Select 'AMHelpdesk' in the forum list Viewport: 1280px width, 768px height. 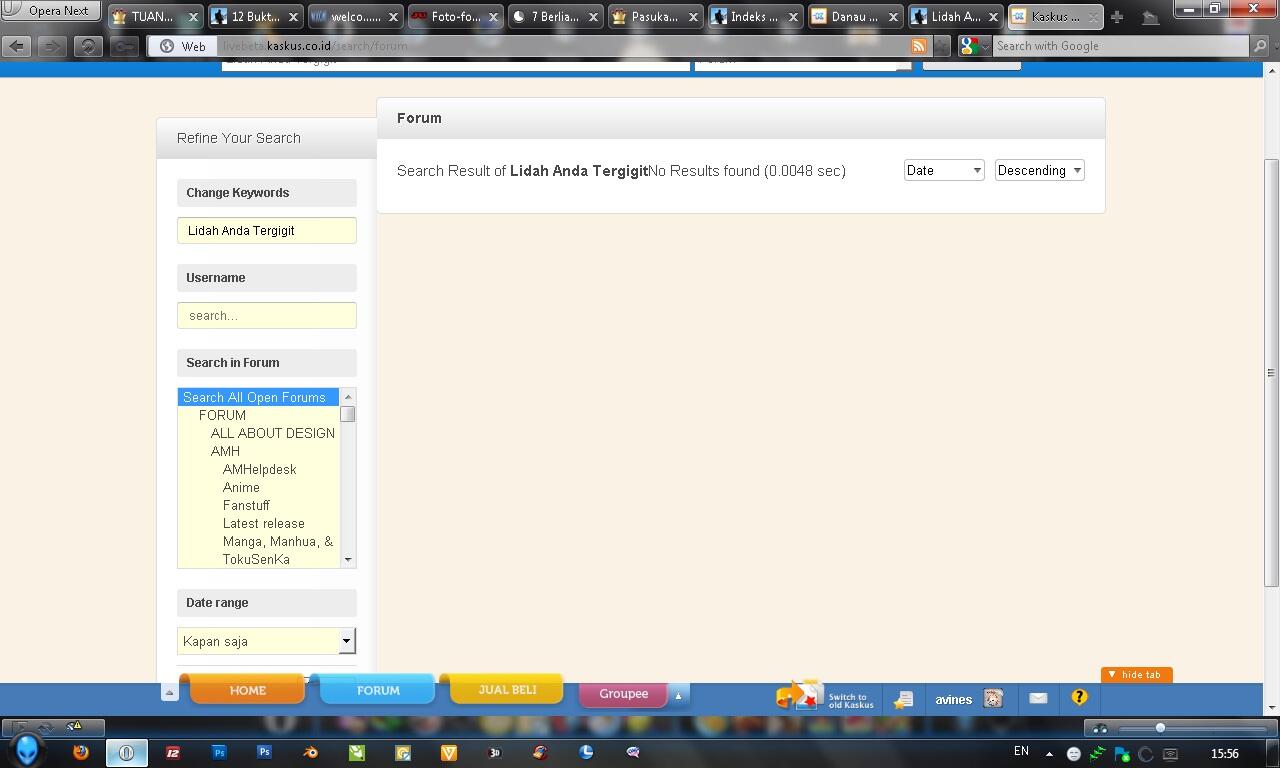[x=259, y=469]
